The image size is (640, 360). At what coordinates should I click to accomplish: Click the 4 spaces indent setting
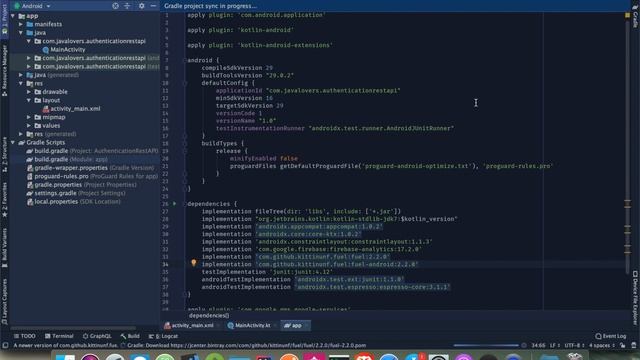602,345
